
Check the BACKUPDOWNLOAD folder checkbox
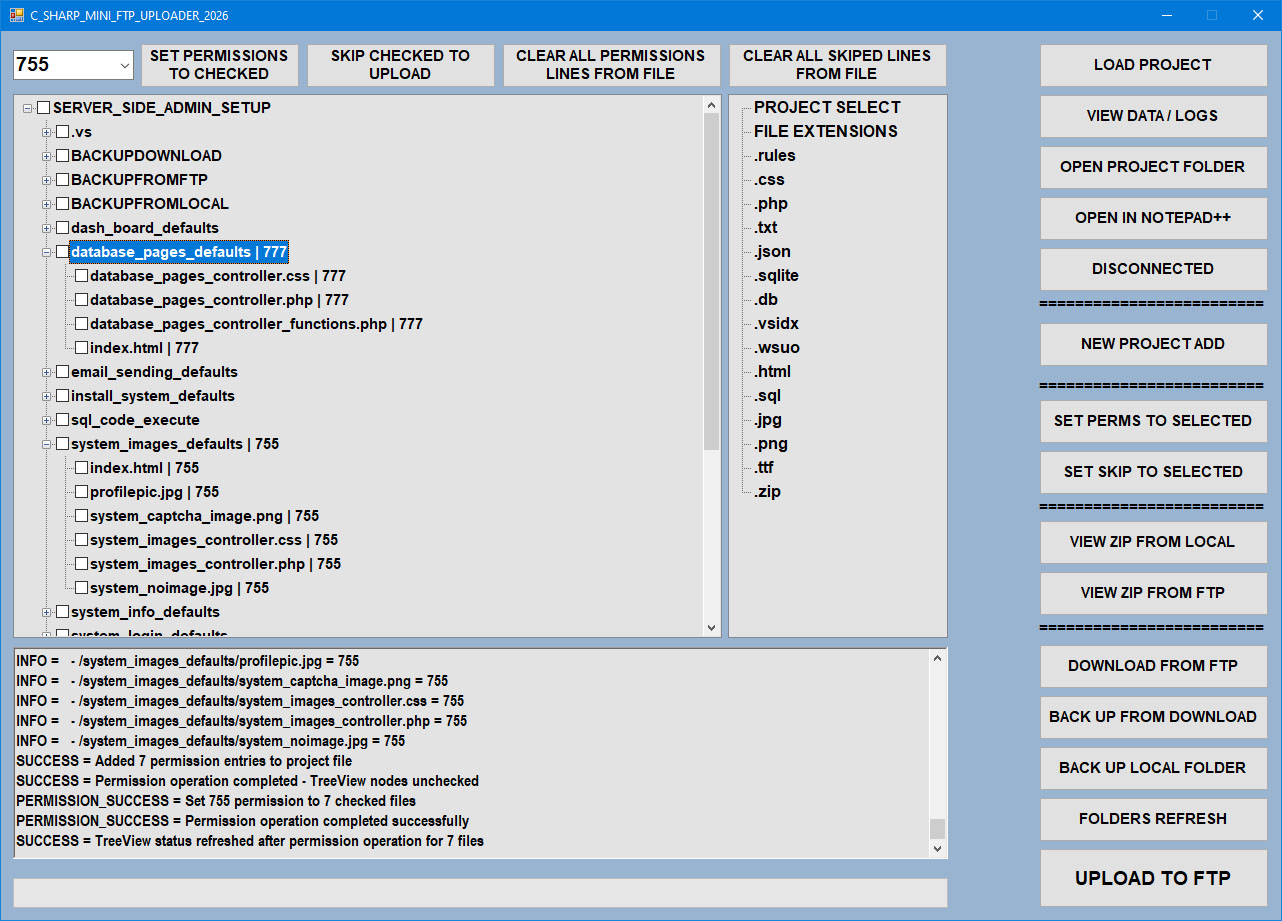click(62, 156)
